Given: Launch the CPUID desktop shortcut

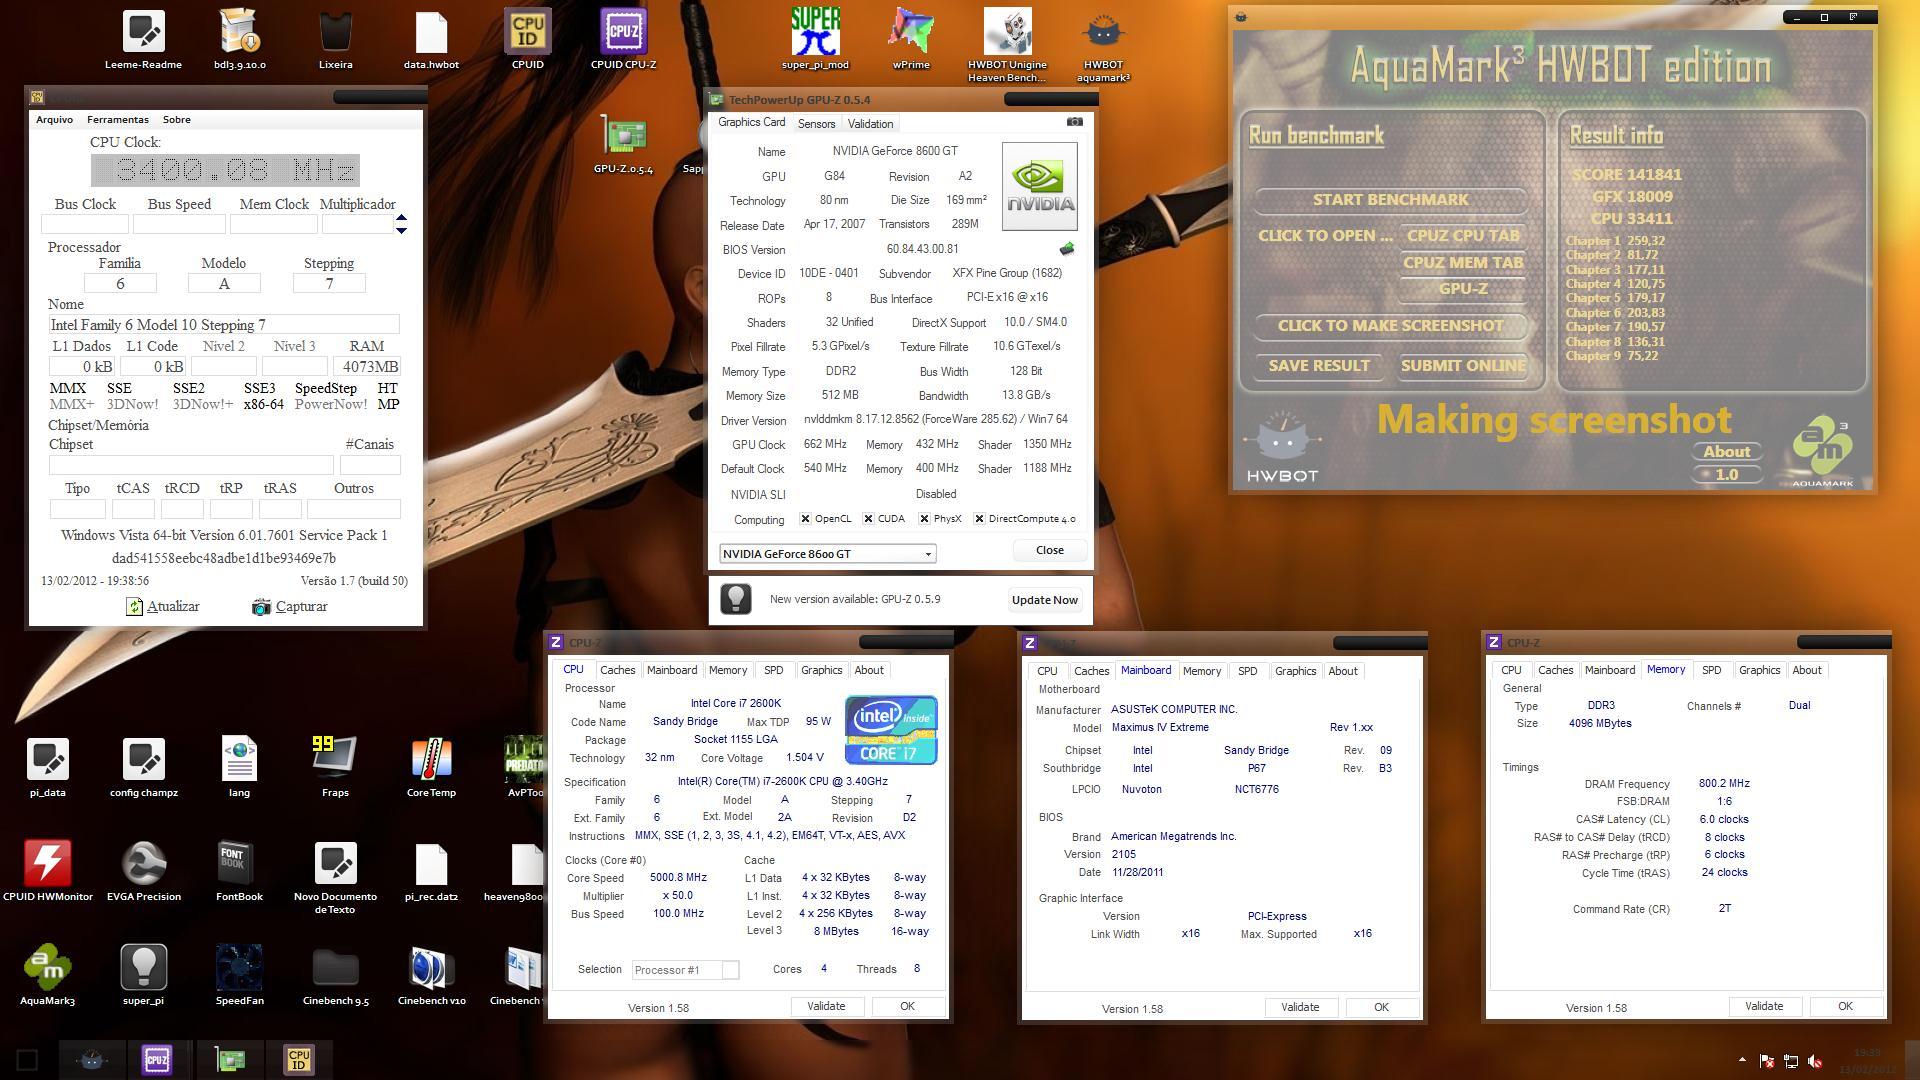Looking at the screenshot, I should 527,40.
